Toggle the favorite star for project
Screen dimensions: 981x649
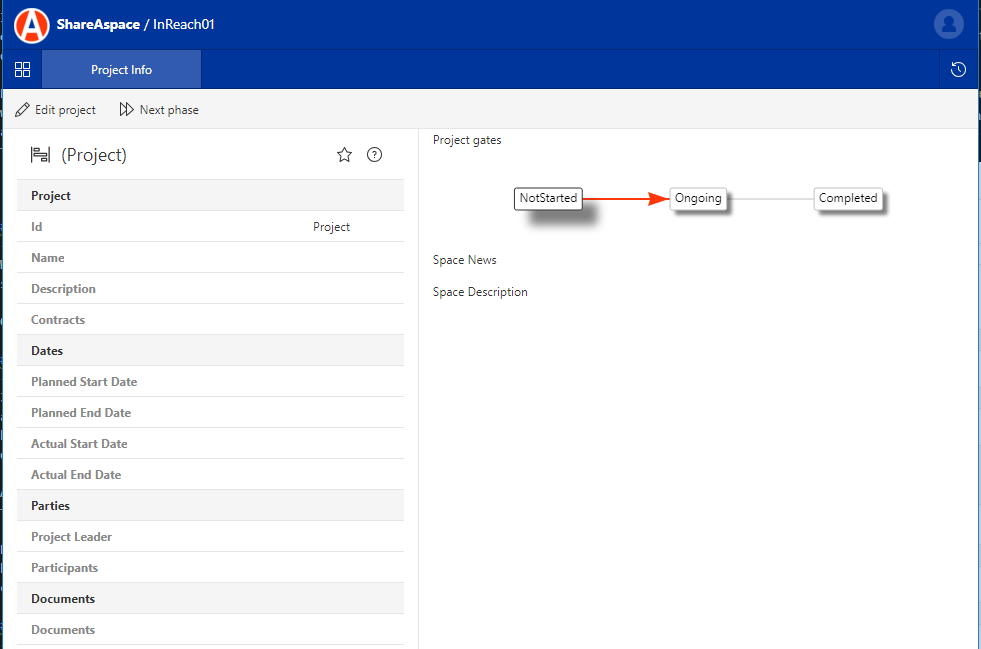click(344, 155)
